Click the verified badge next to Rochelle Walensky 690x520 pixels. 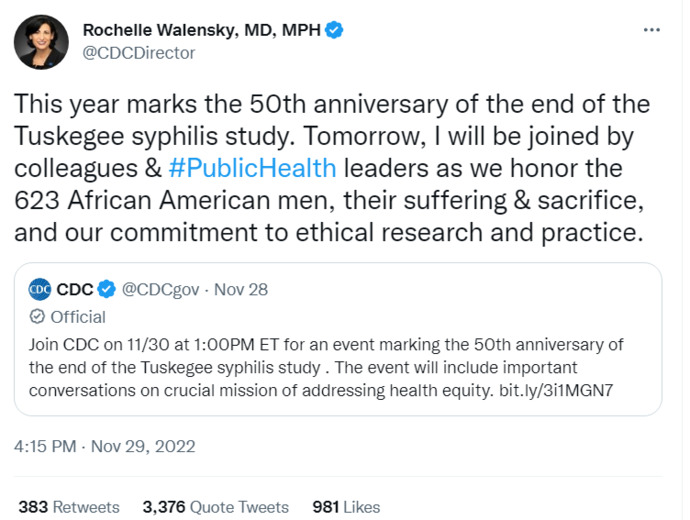pyautogui.click(x=334, y=30)
